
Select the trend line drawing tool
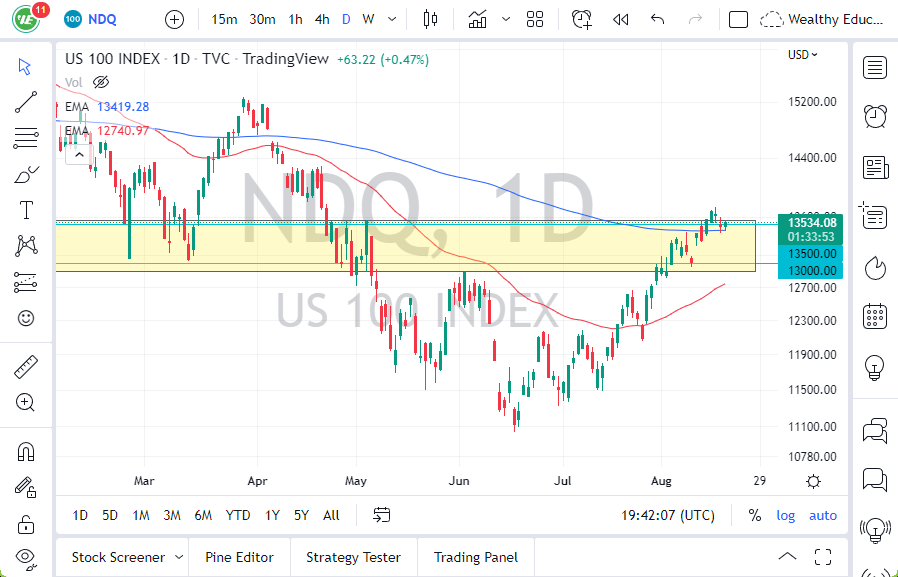tap(26, 101)
